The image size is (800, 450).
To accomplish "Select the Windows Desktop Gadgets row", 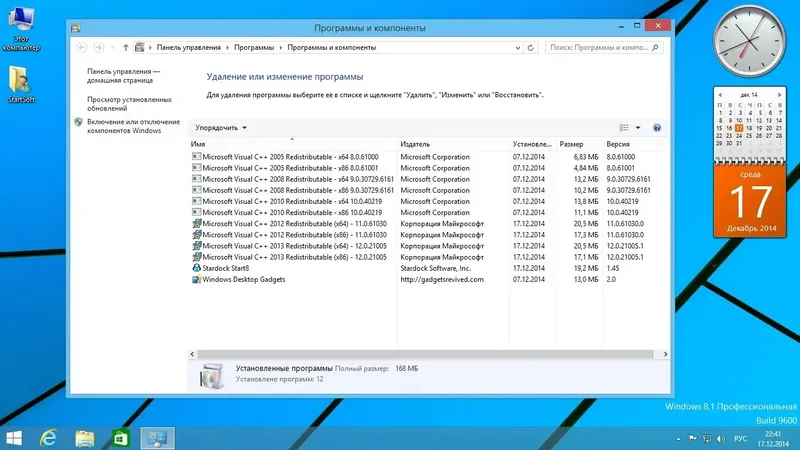I will pos(428,280).
